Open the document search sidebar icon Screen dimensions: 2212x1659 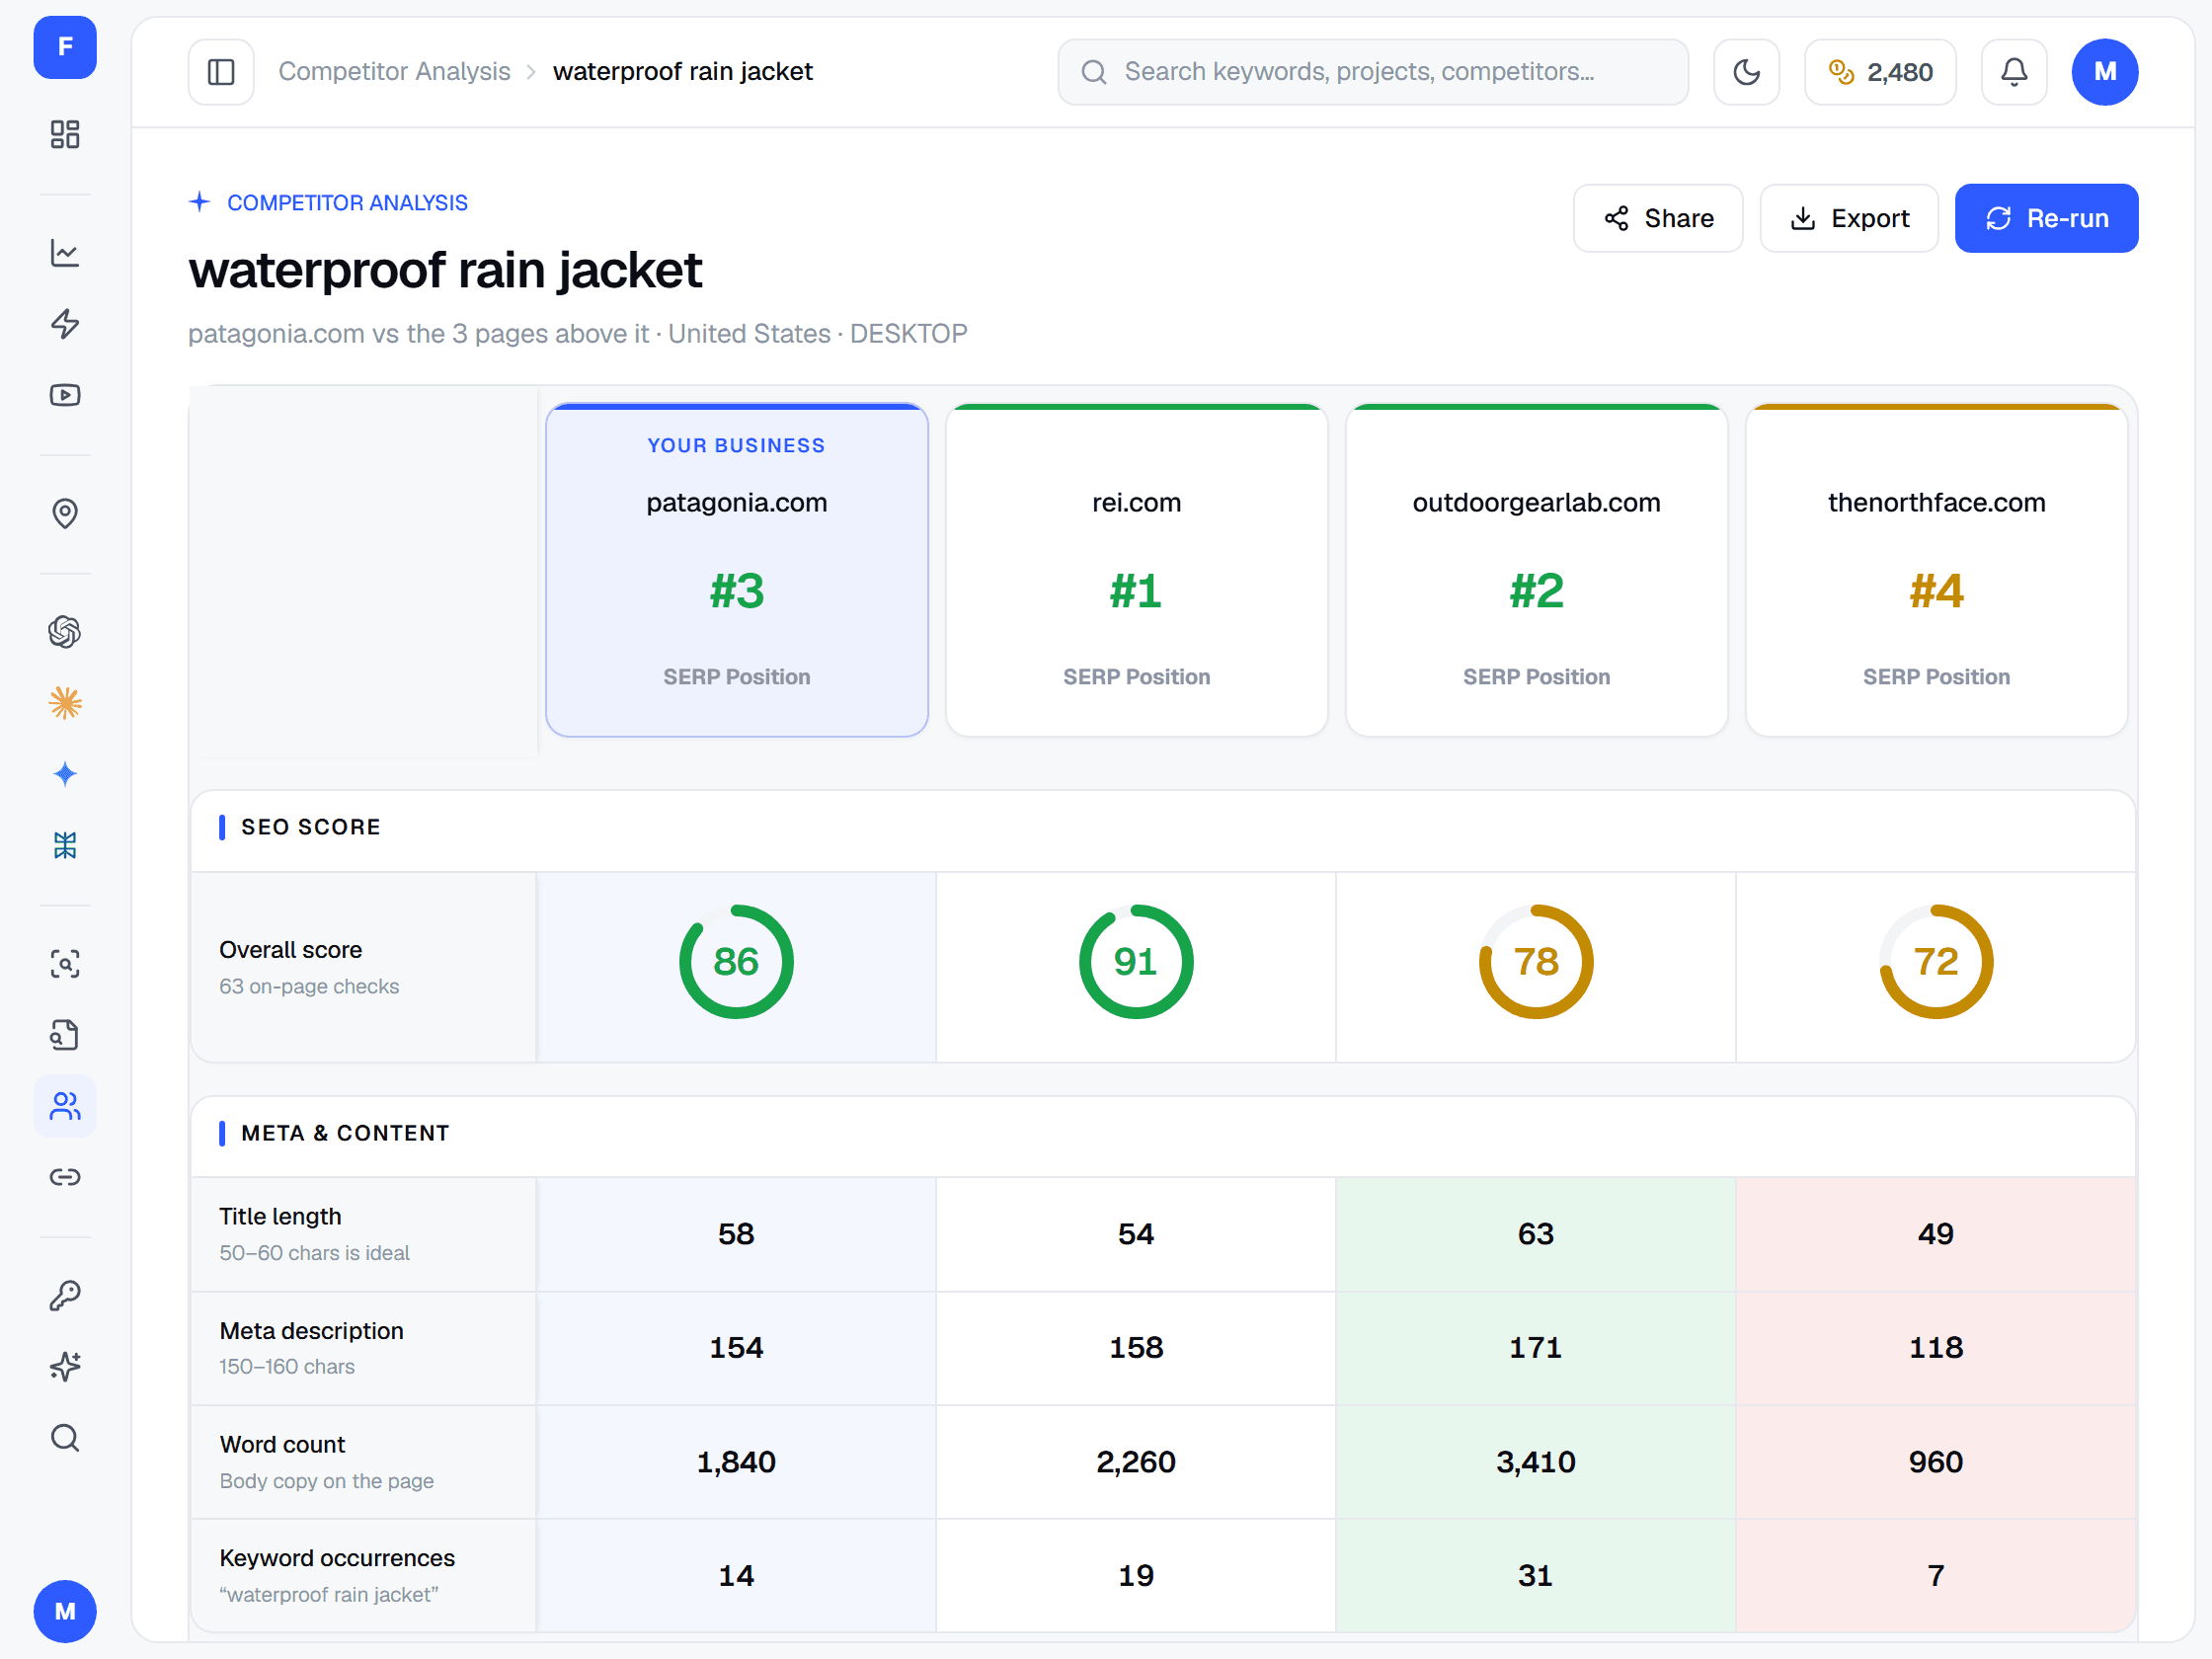[65, 1035]
